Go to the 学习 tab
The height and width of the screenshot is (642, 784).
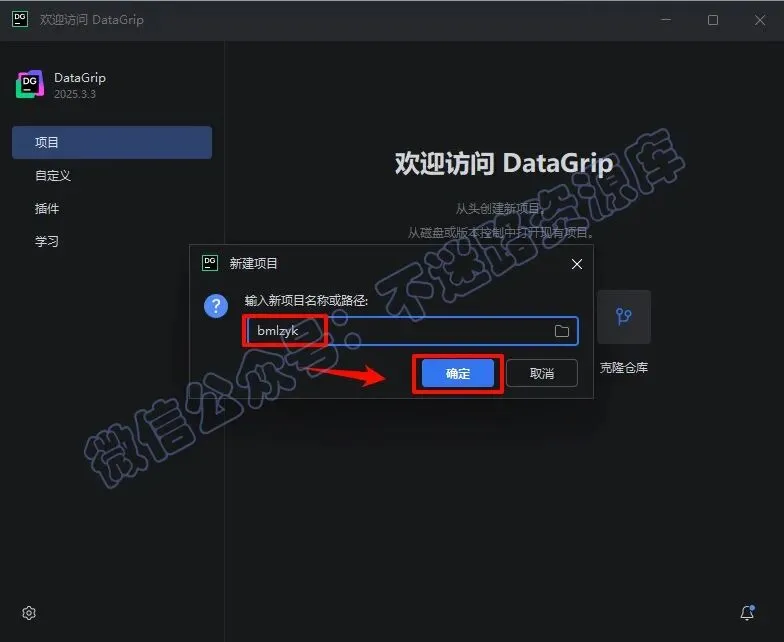[47, 242]
